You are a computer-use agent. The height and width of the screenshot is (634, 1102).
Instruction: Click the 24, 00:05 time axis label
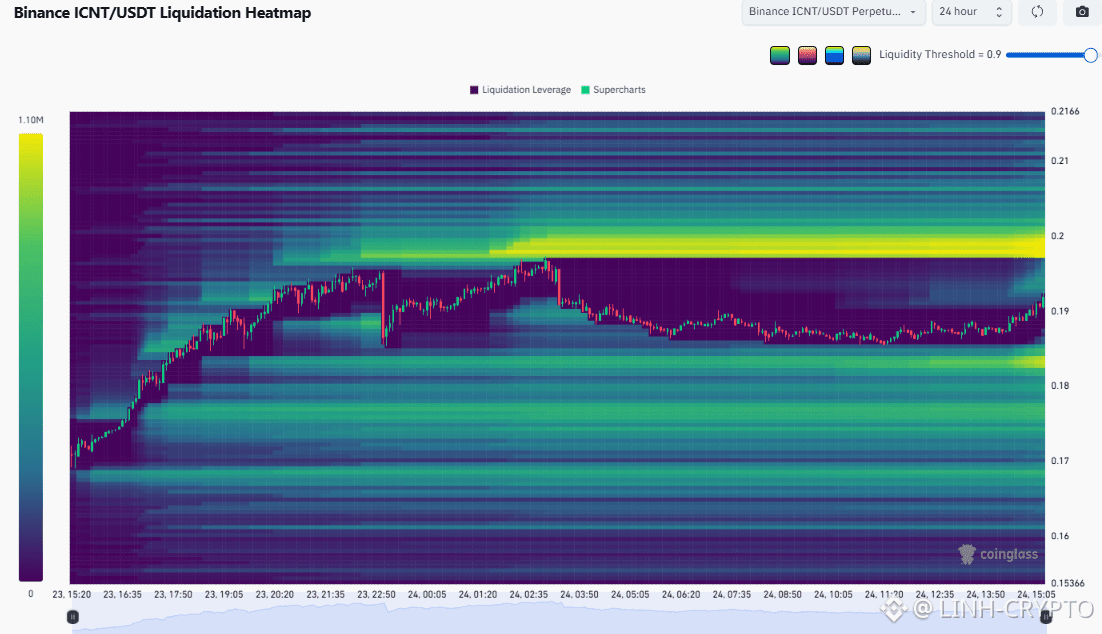click(x=427, y=595)
